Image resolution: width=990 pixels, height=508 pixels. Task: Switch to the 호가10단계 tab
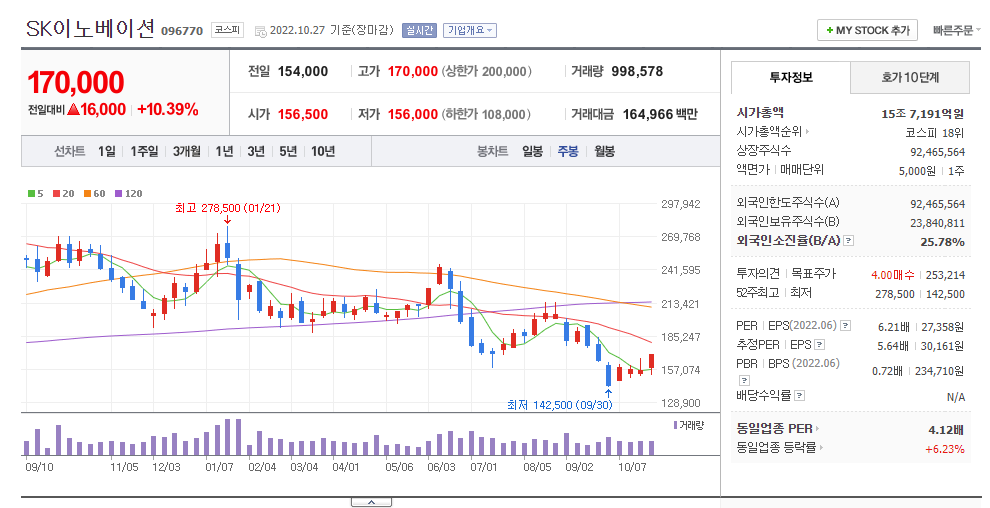910,78
